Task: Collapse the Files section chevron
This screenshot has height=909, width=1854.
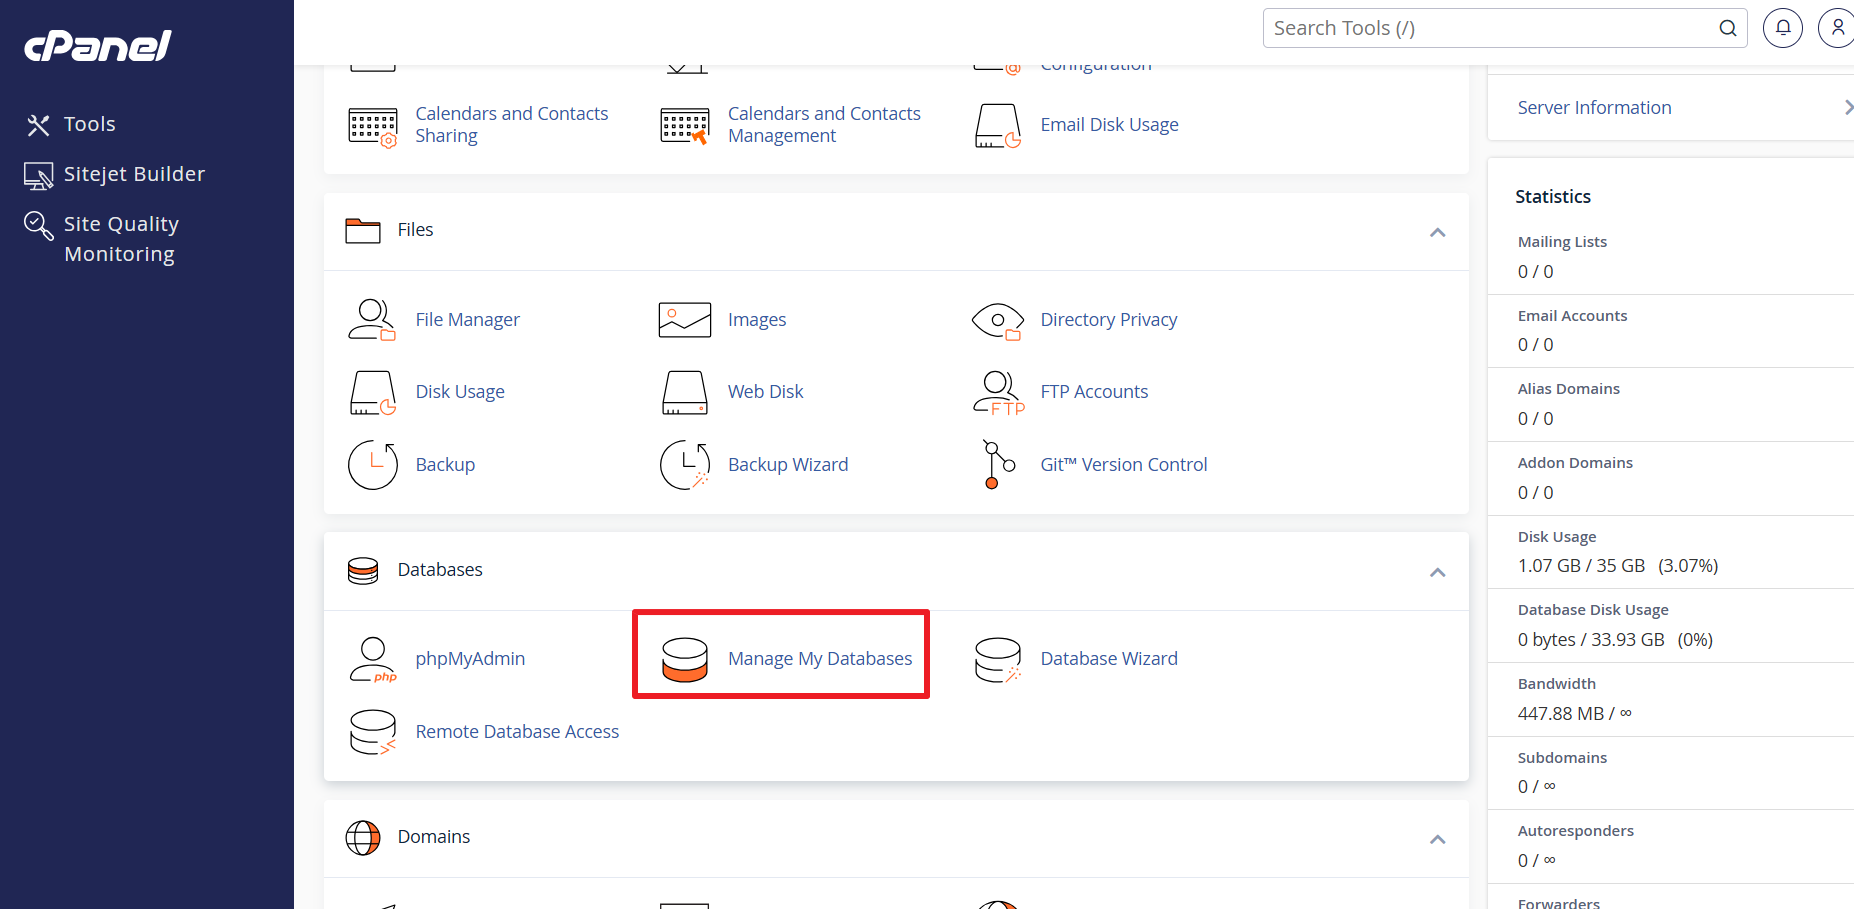Action: pos(1437,232)
